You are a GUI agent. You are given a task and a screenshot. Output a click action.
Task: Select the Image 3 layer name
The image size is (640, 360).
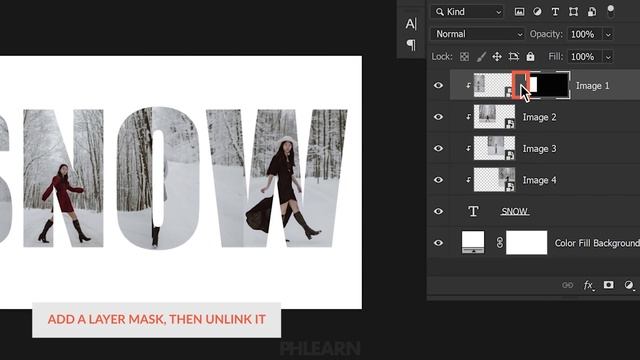[x=539, y=149]
